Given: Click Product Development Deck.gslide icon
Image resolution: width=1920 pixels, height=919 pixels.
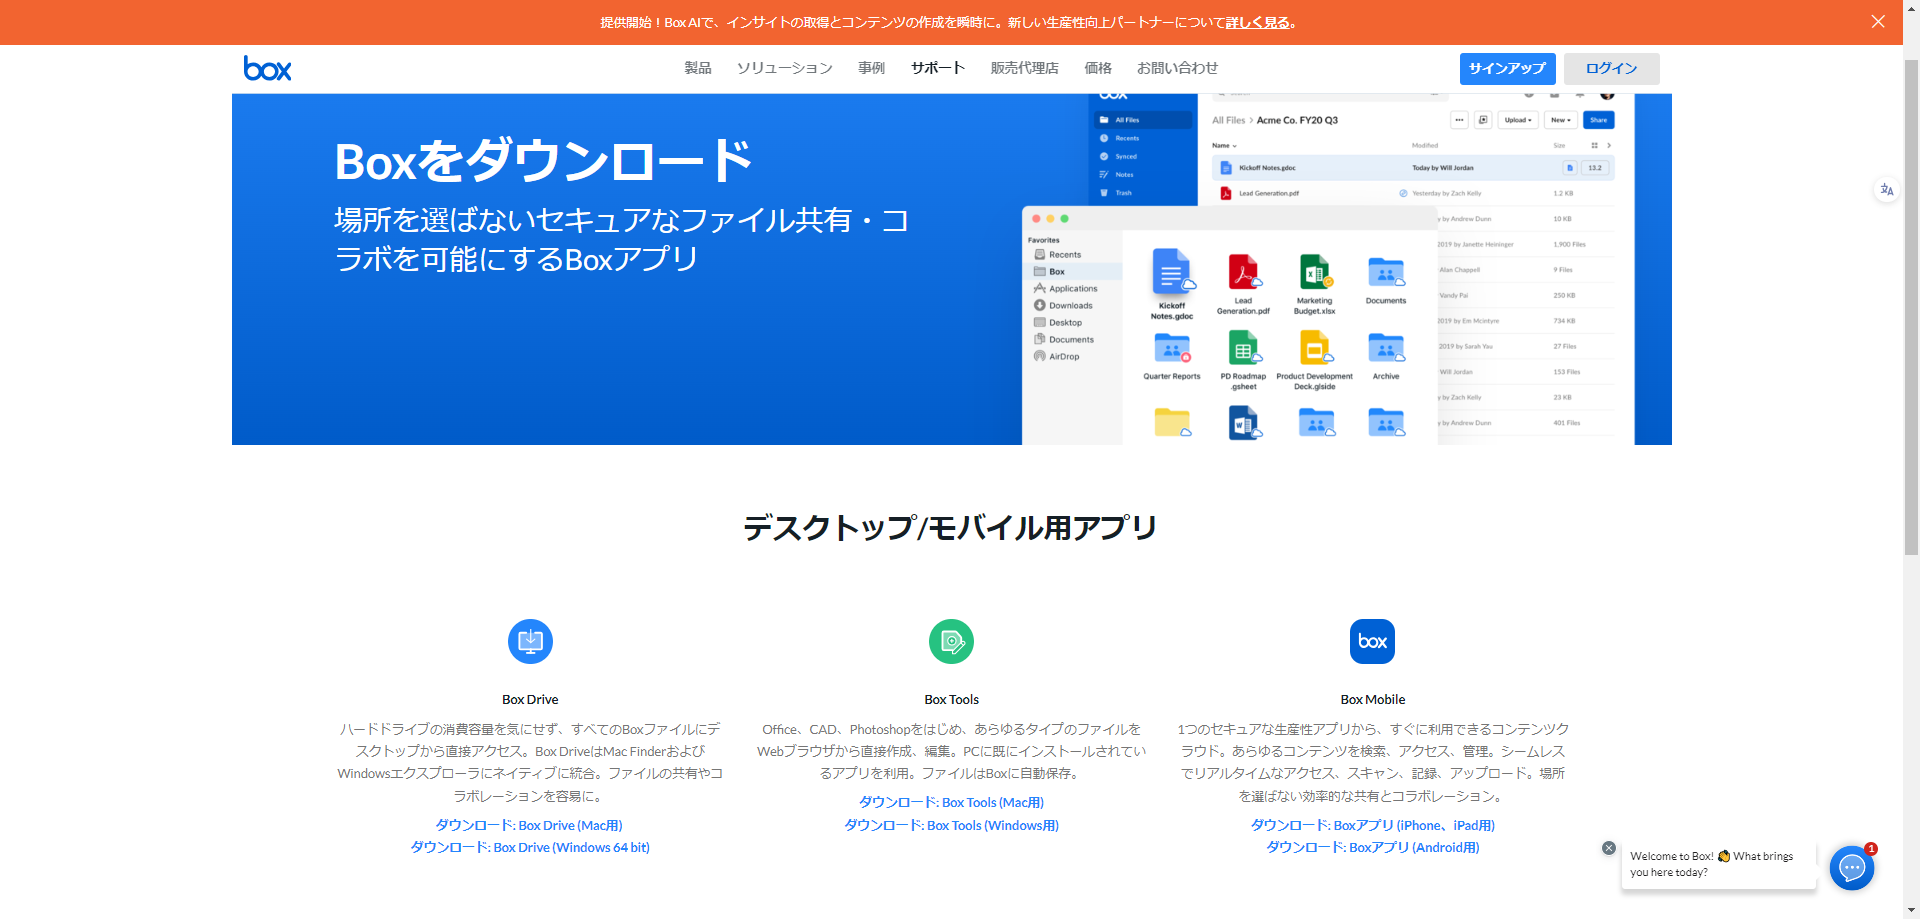Looking at the screenshot, I should pos(1315,348).
